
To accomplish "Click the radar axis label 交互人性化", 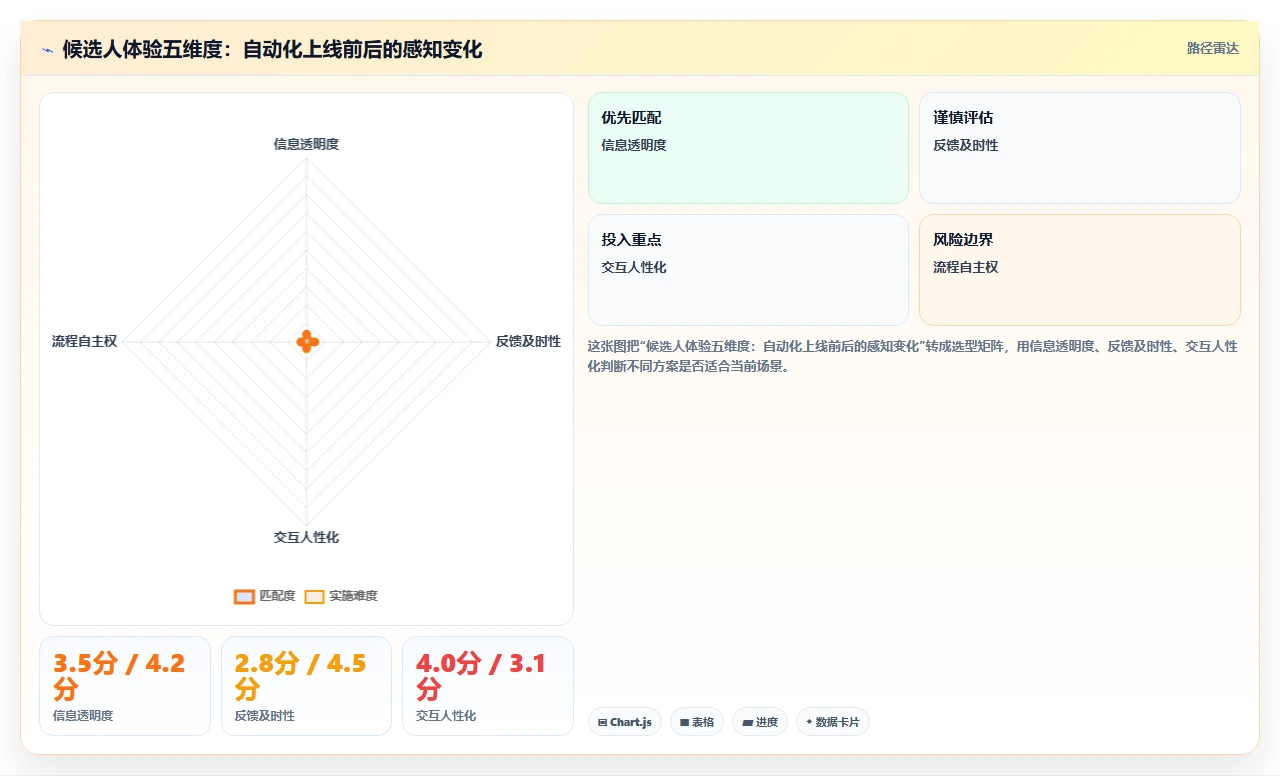I will point(306,537).
